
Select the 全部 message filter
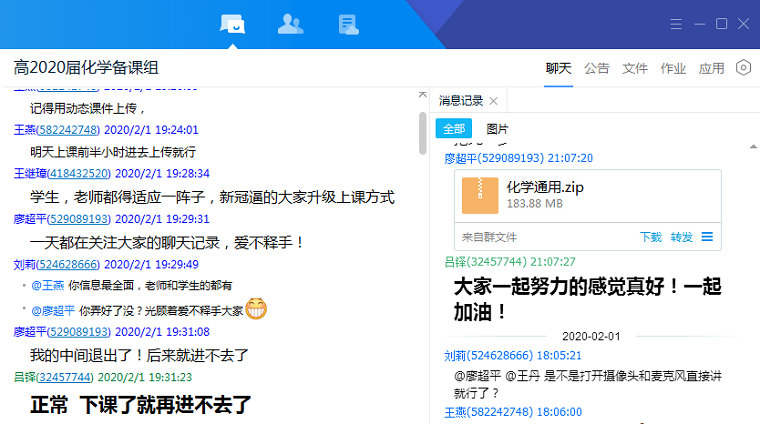pos(453,129)
